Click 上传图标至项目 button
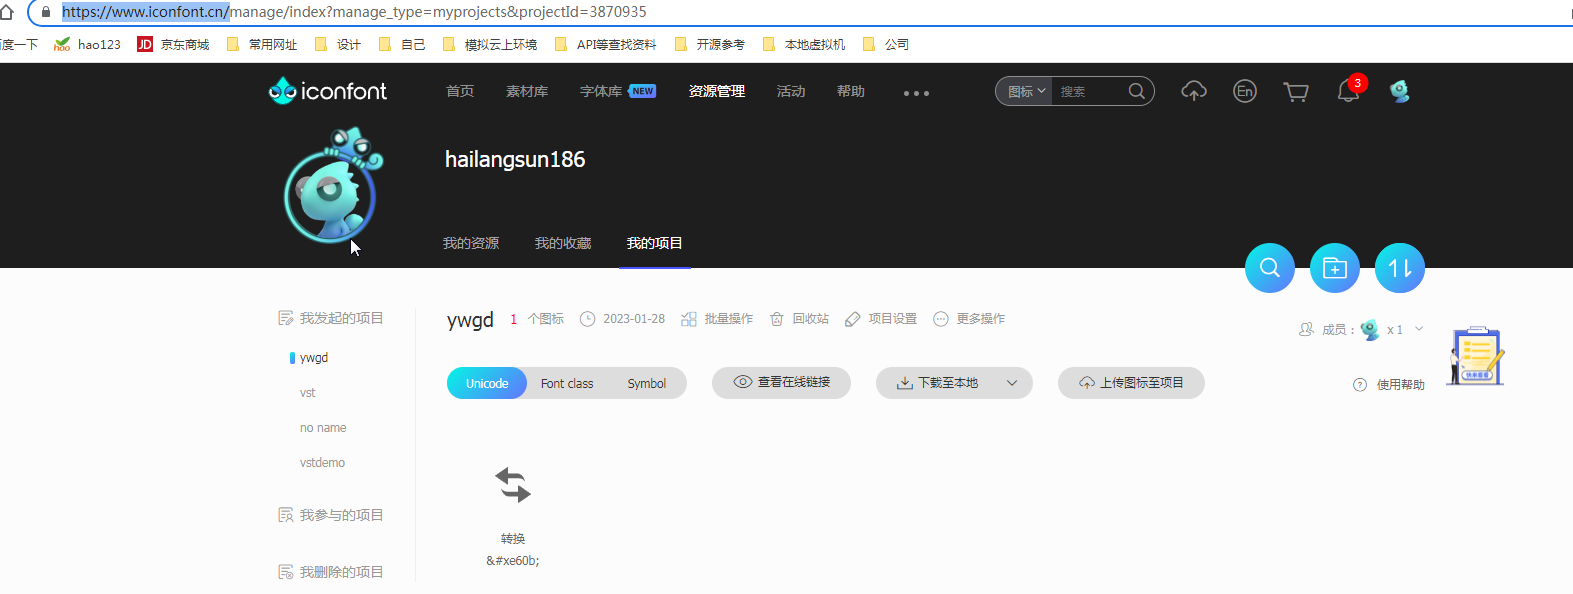The width and height of the screenshot is (1573, 594). (1131, 383)
